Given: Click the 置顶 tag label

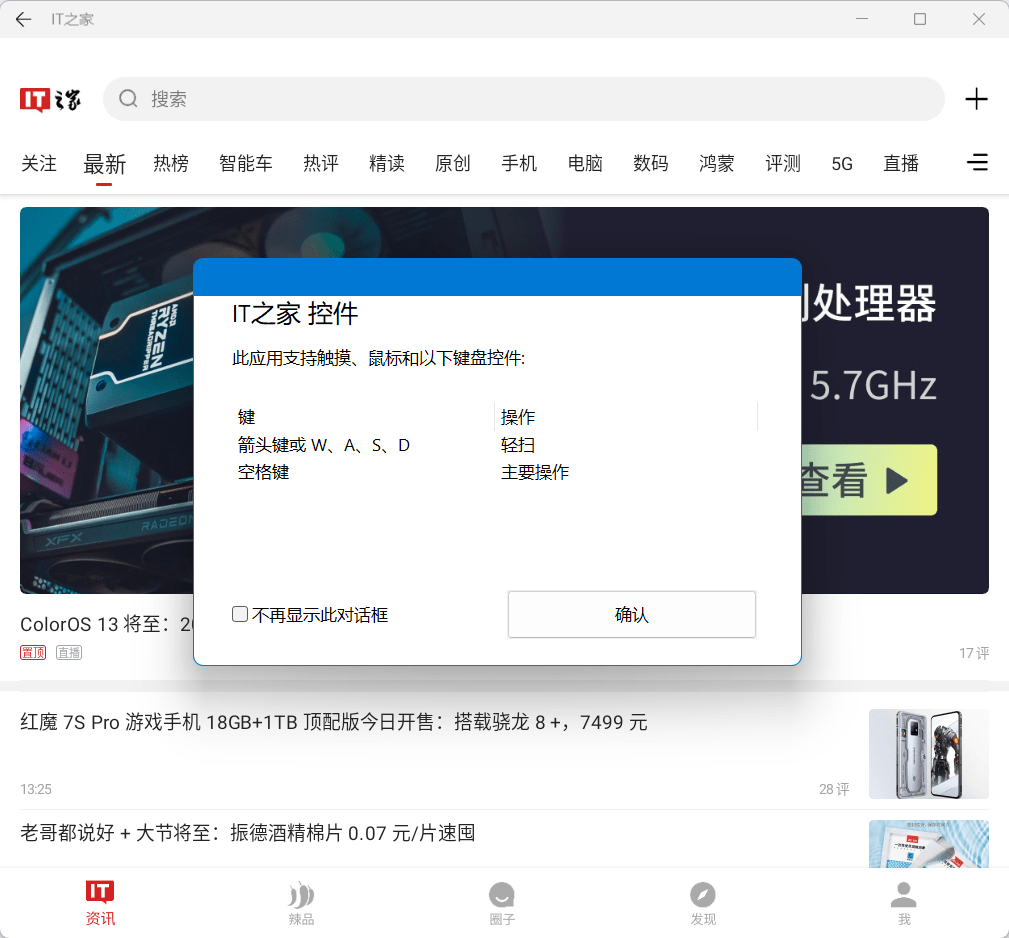Looking at the screenshot, I should [33, 653].
